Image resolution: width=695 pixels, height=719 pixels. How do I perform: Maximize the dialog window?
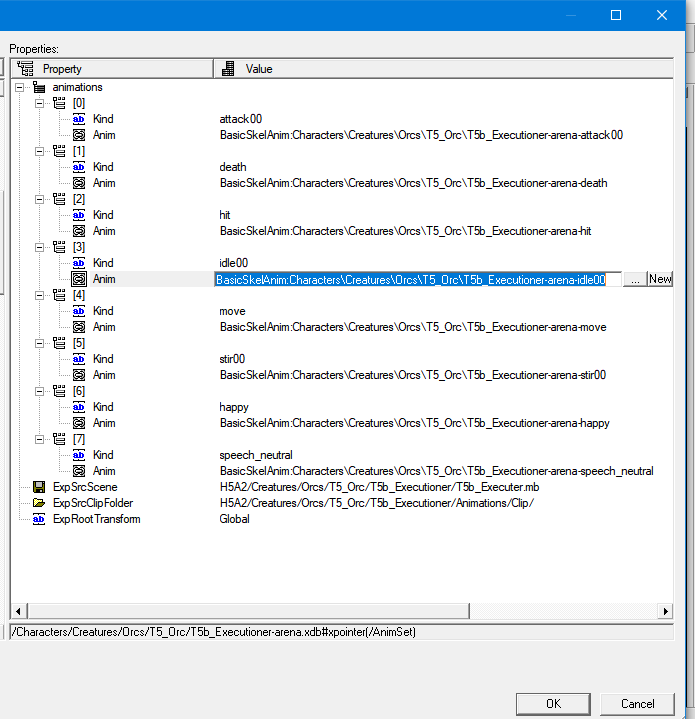(616, 15)
